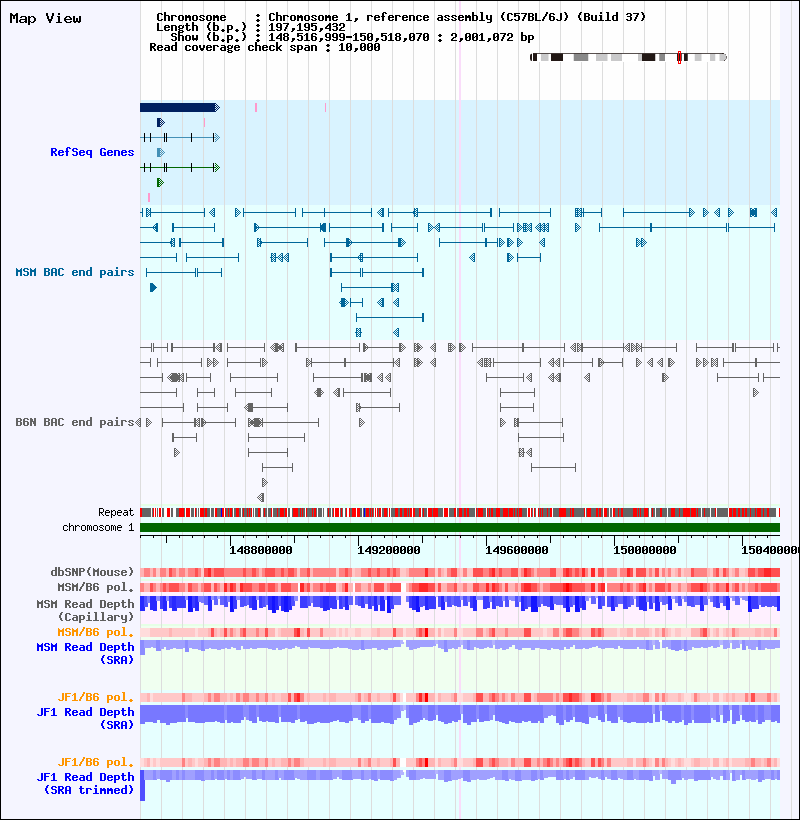Open the MSM Read Depth (SRA) label
This screenshot has height=820, width=800.
coord(85,653)
